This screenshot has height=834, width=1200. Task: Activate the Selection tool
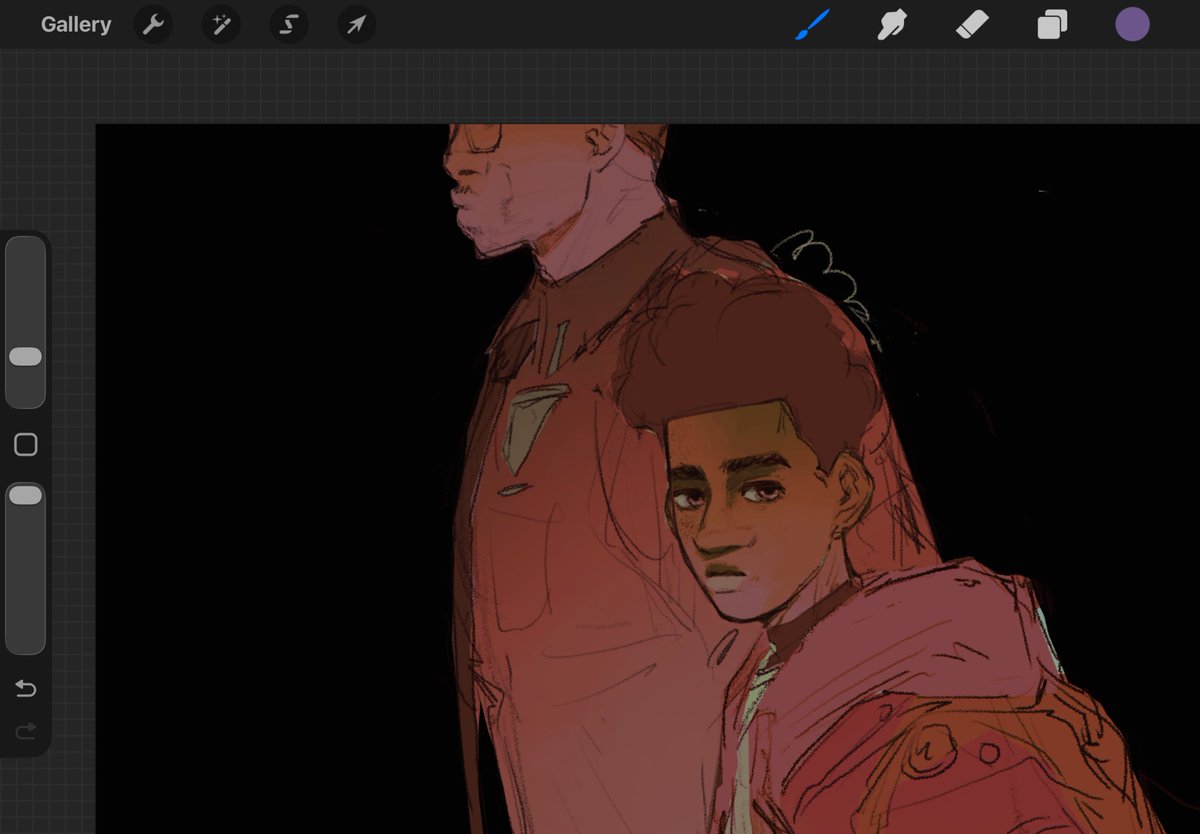point(289,25)
